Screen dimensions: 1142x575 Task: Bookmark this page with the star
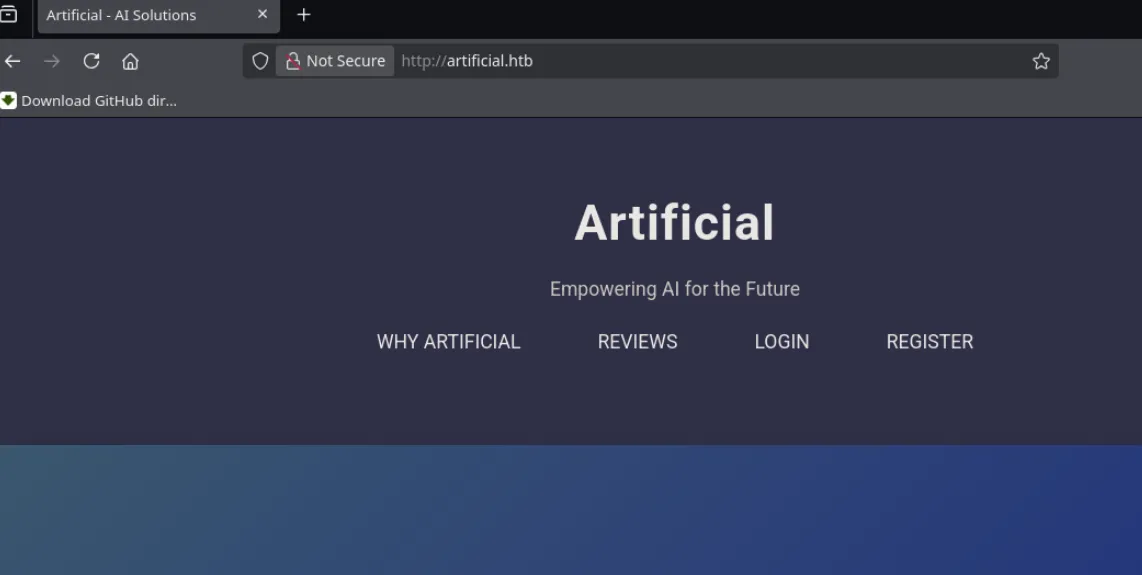click(1041, 61)
